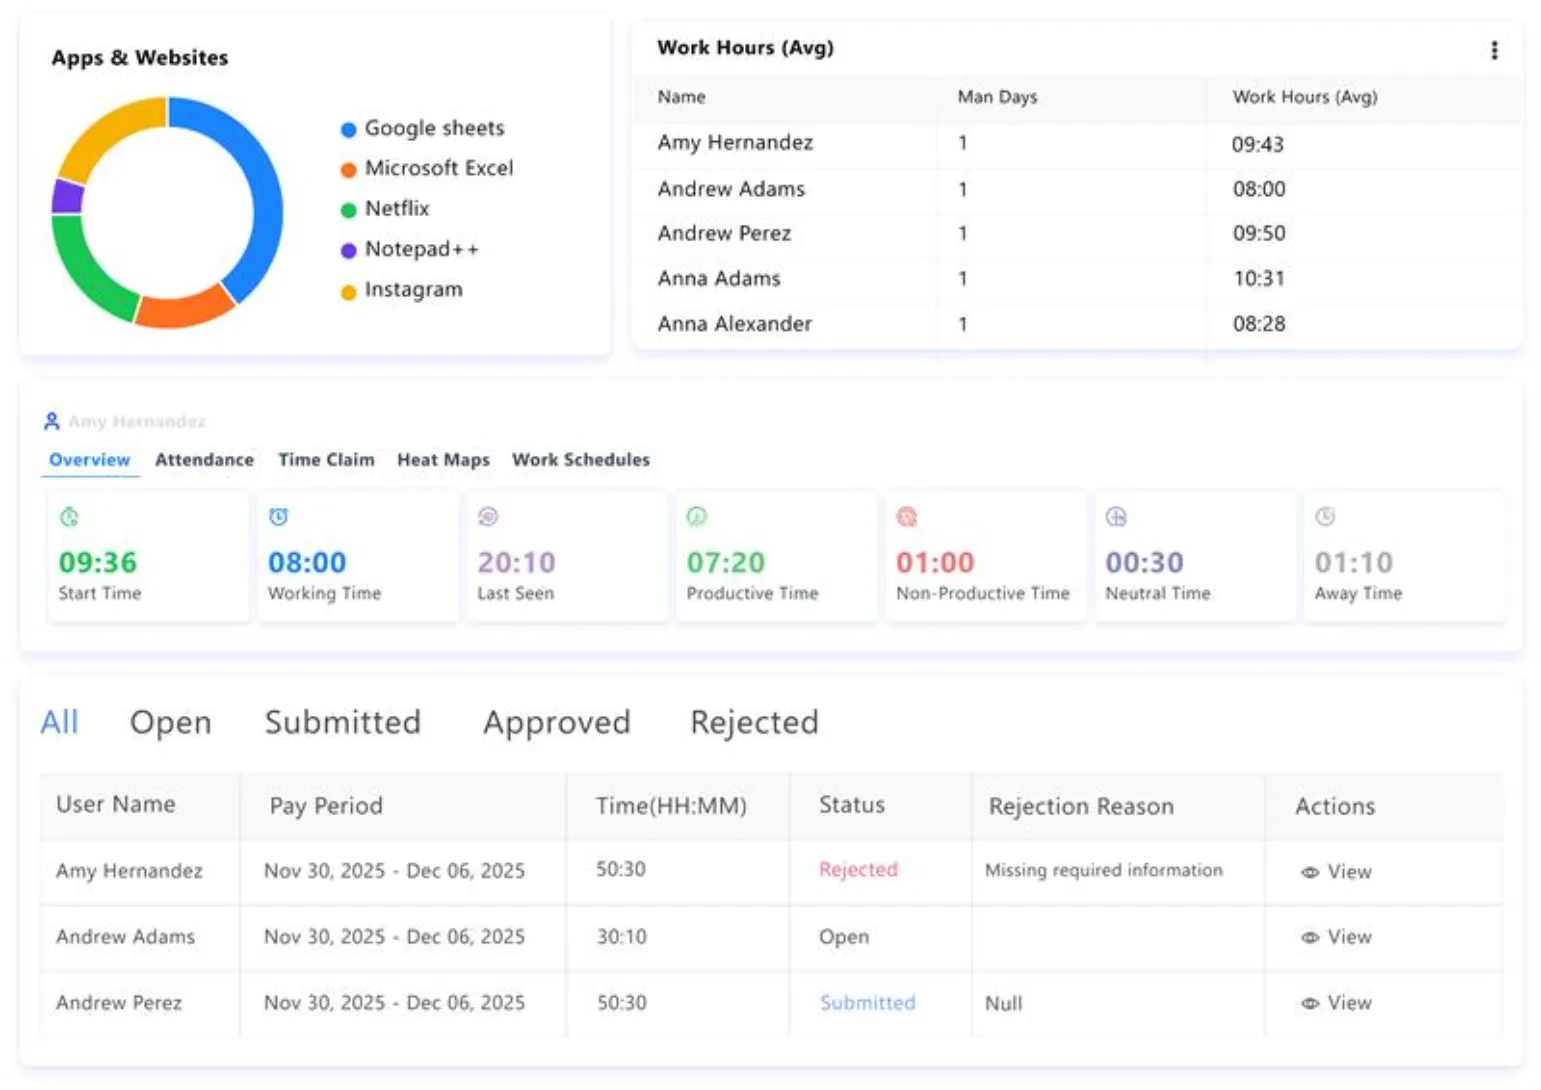Click the green Netflix legend dot

click(348, 209)
